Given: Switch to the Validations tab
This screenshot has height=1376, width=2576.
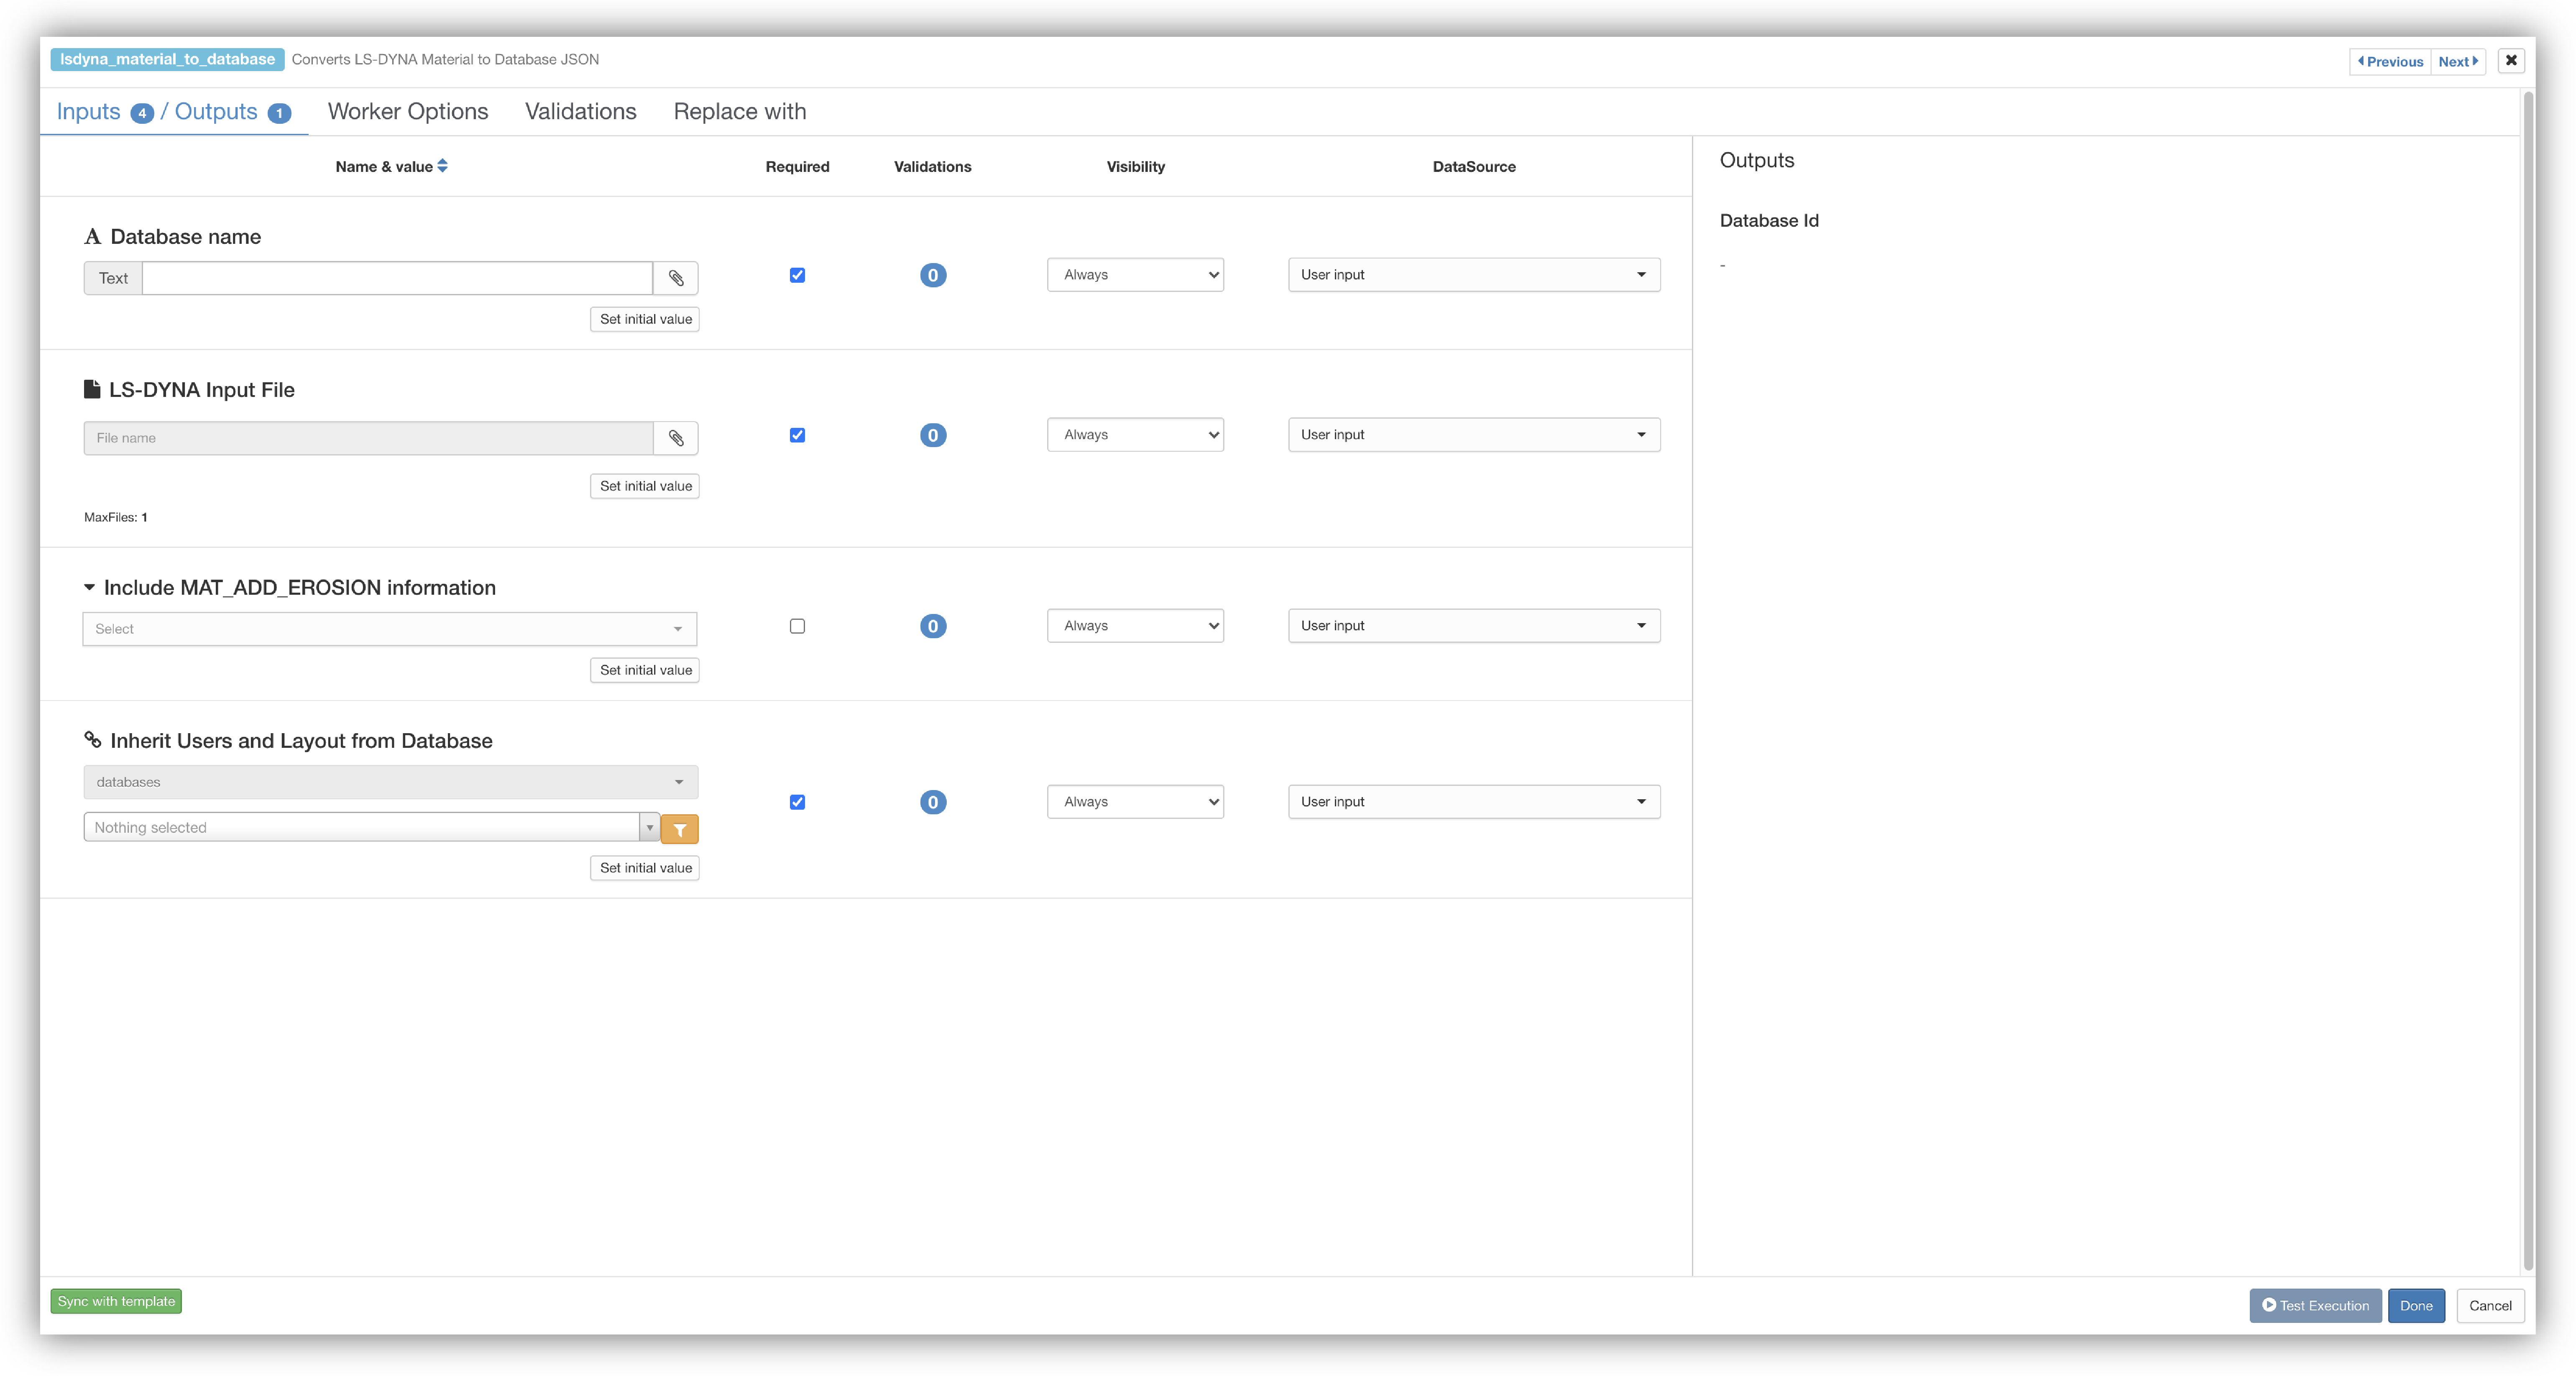Looking at the screenshot, I should point(581,112).
